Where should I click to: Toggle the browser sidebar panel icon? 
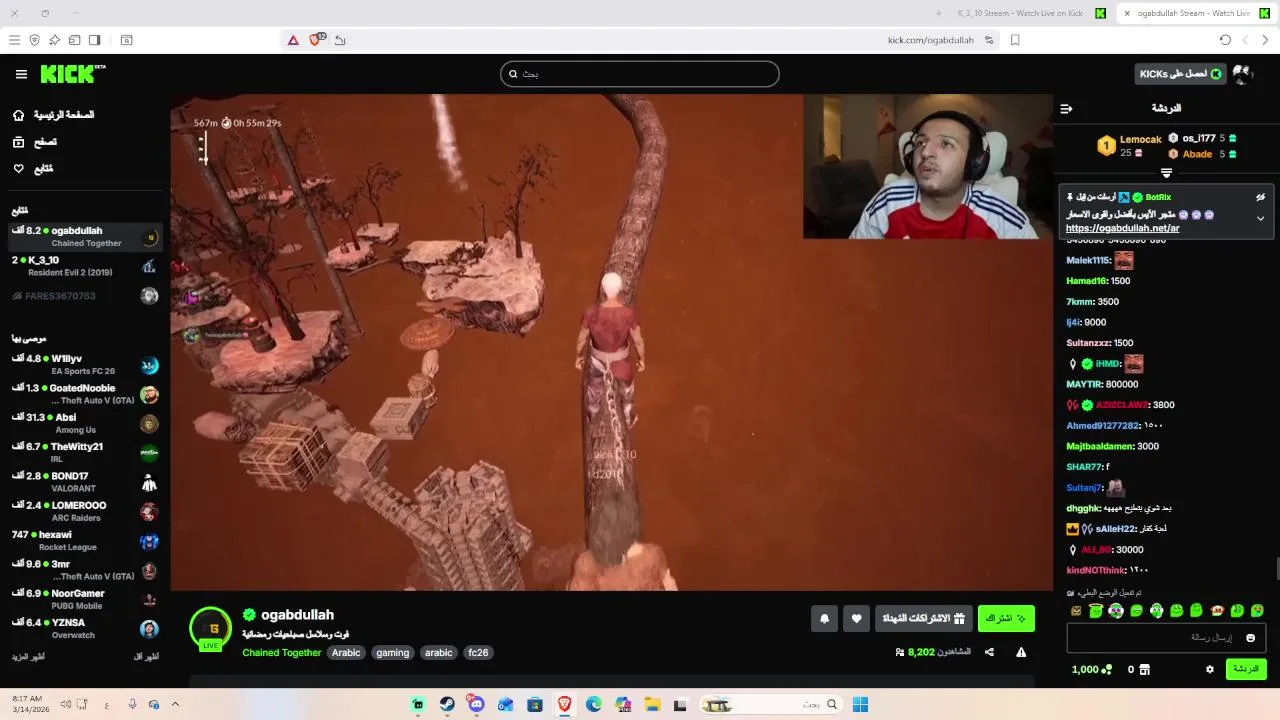point(94,40)
